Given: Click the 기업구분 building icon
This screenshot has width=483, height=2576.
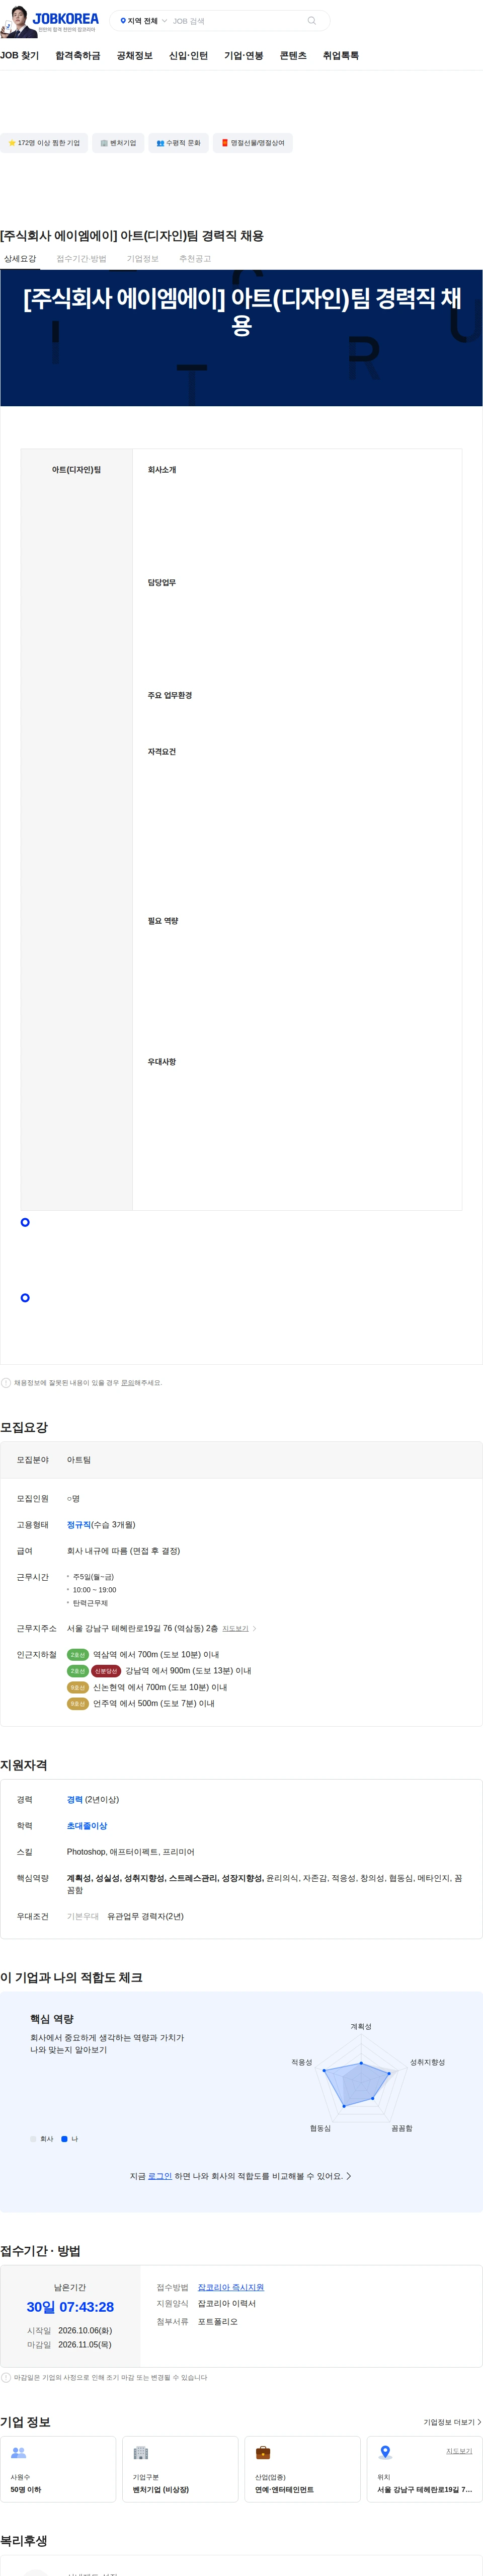Looking at the screenshot, I should point(141,2452).
